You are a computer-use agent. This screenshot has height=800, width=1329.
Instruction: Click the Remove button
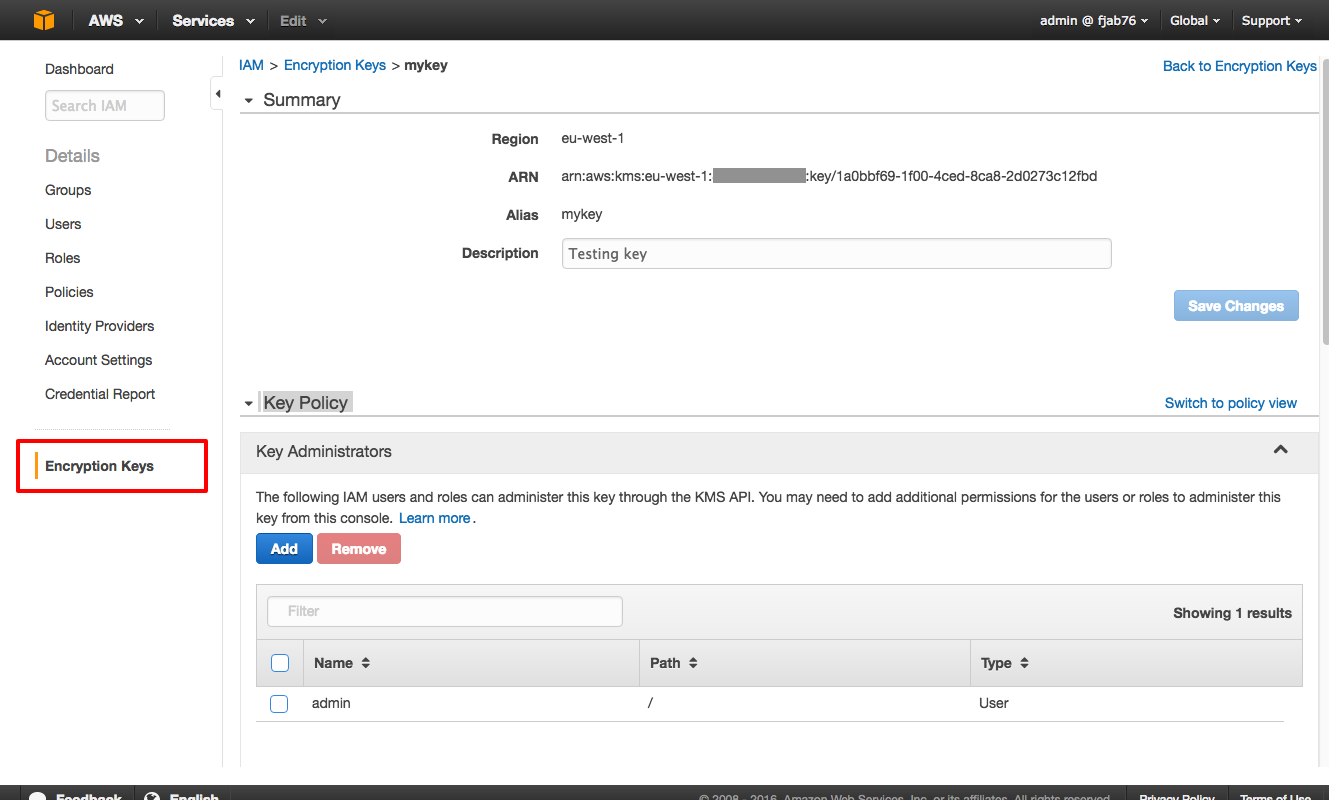tap(359, 548)
